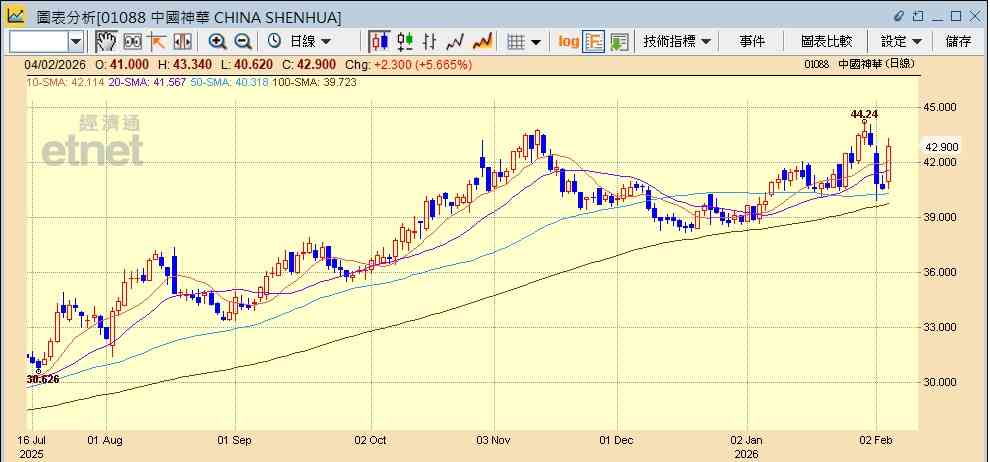
Task: Click the O: 41.000 open value
Action: point(122,64)
